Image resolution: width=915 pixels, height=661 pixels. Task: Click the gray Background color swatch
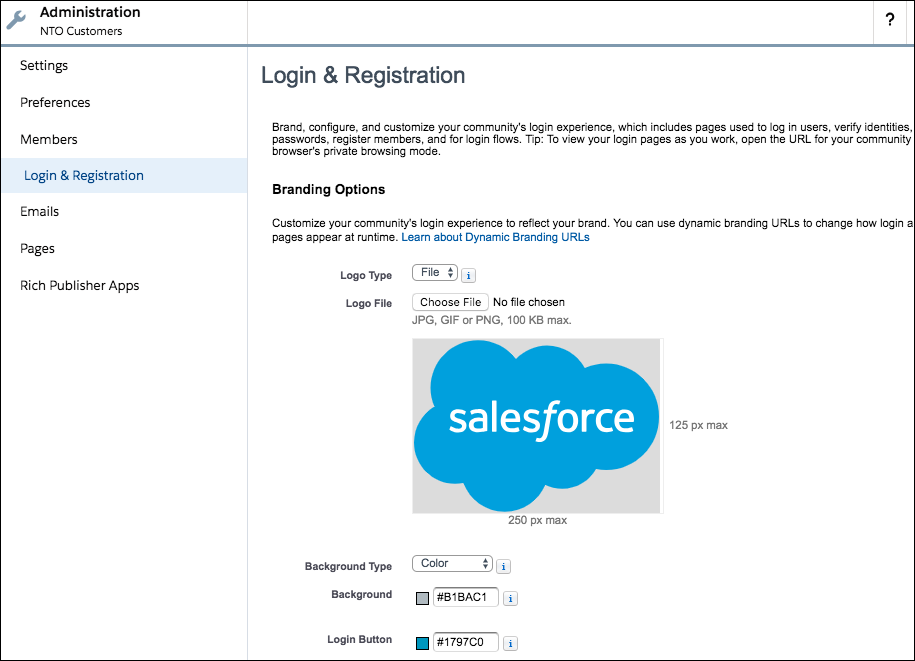(x=422, y=598)
